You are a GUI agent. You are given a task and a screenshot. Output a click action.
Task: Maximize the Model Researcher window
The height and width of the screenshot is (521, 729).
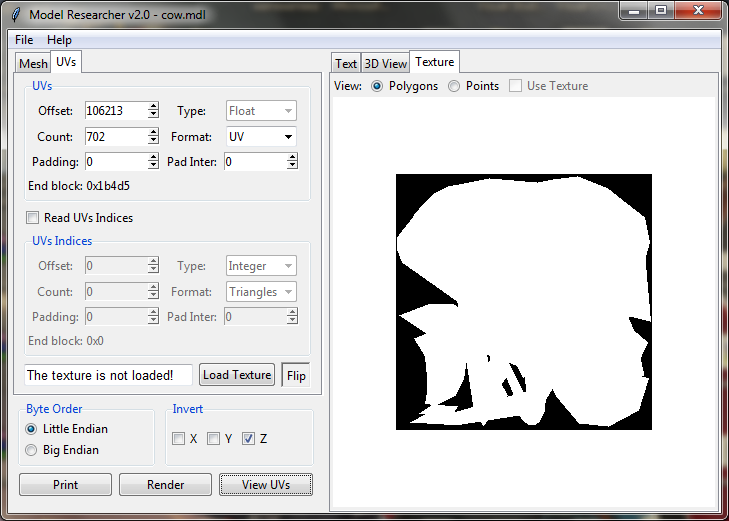tap(661, 11)
